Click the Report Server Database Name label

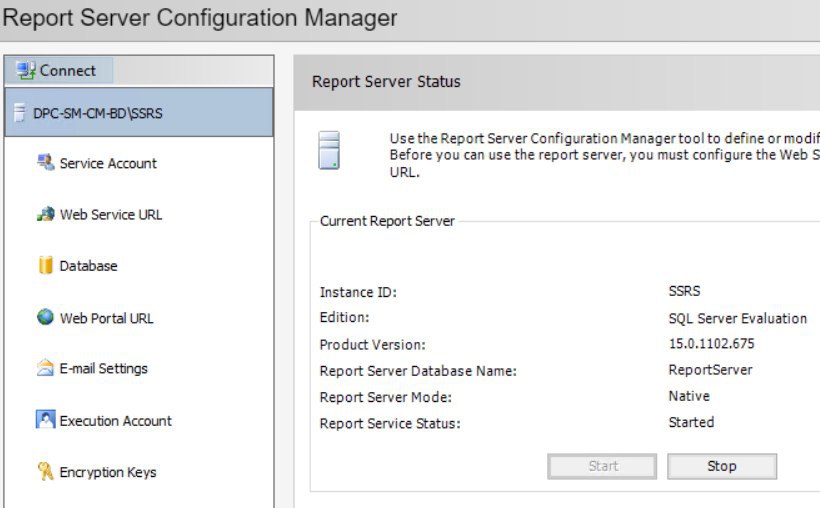[x=418, y=371]
